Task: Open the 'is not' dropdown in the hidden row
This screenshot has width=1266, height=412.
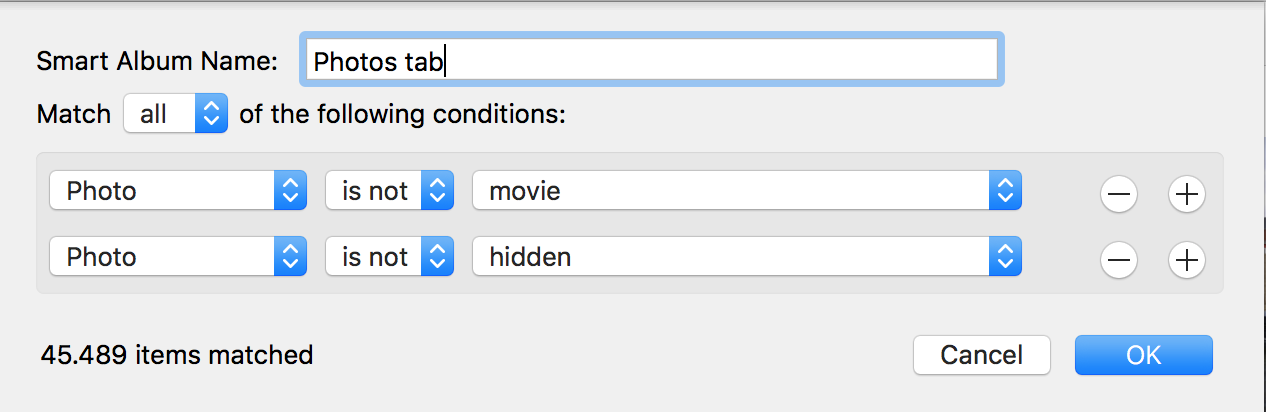Action: (x=389, y=257)
